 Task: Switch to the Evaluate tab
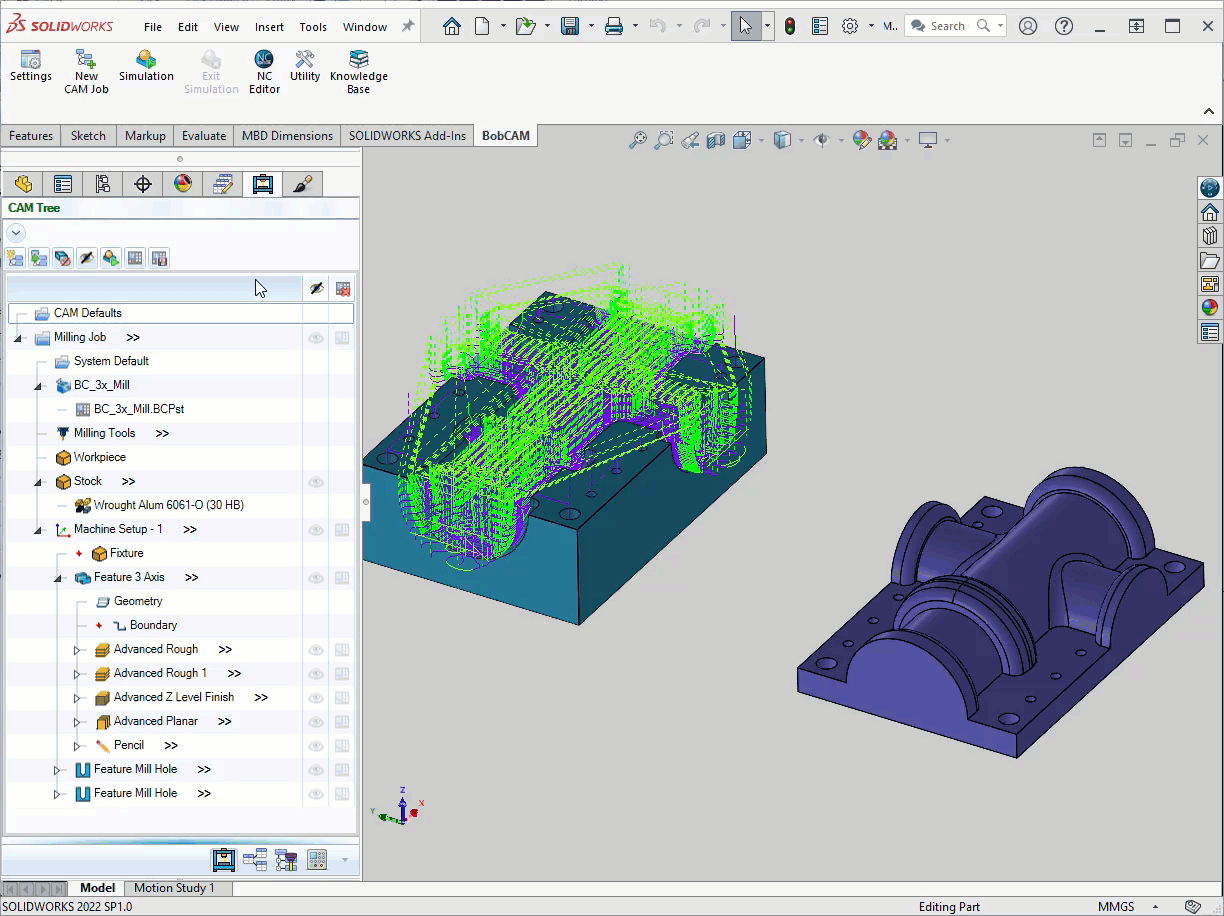click(204, 136)
